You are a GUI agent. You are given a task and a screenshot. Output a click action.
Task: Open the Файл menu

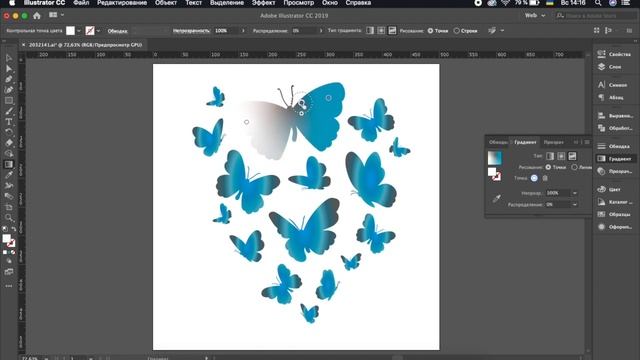tap(81, 3)
